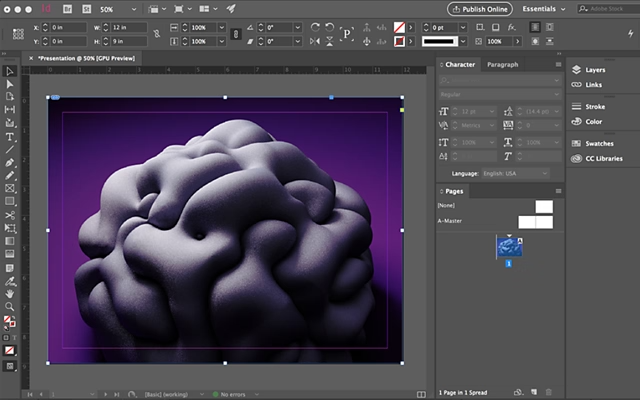Click the Publish Online button
The width and height of the screenshot is (640, 400).
tap(480, 8)
